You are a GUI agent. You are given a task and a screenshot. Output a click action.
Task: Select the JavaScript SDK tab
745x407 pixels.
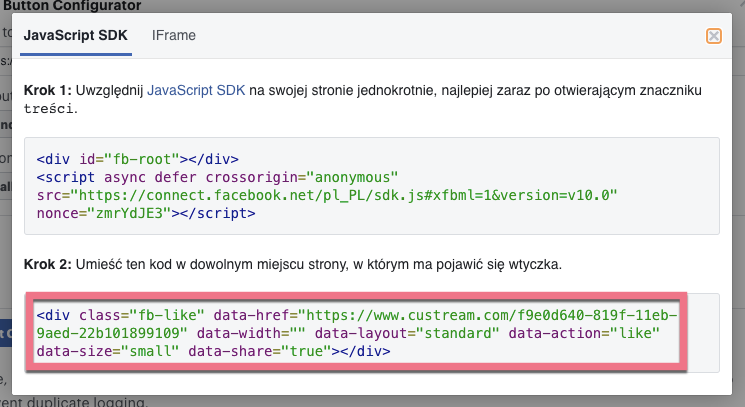78,35
